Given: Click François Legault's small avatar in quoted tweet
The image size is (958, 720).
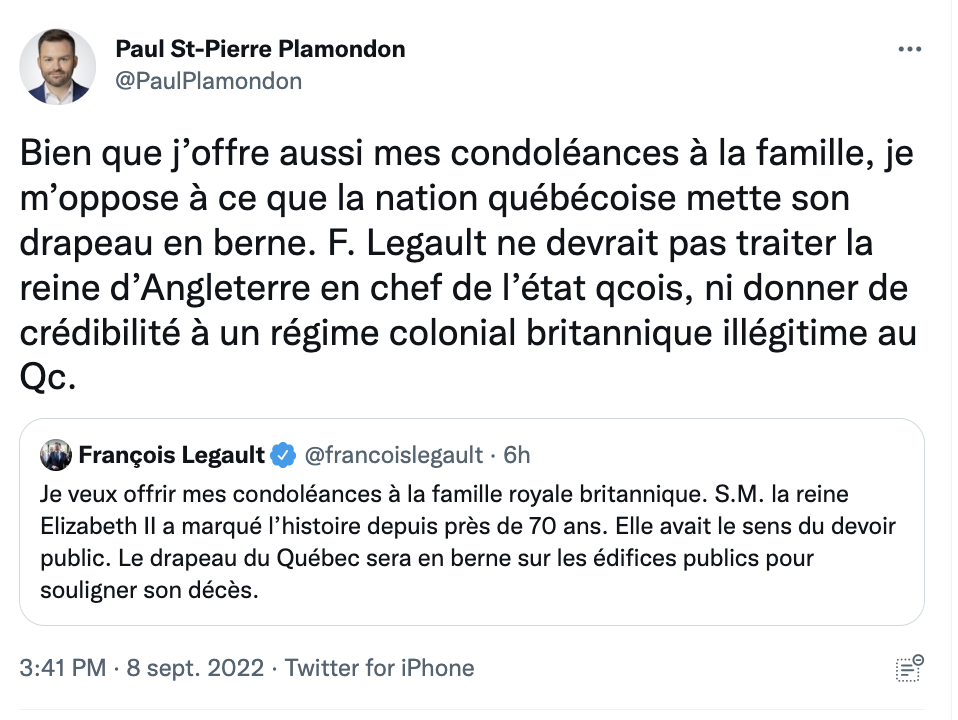Looking at the screenshot, I should click(x=56, y=455).
